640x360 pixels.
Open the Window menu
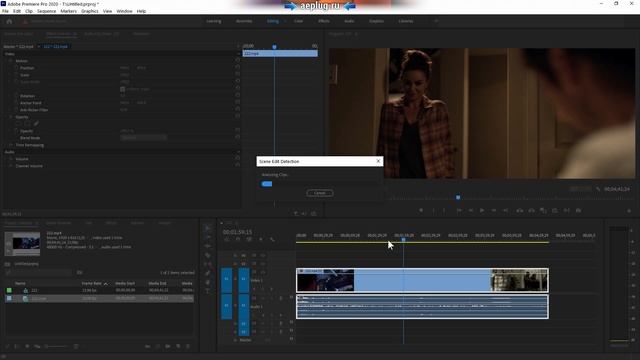(x=124, y=11)
